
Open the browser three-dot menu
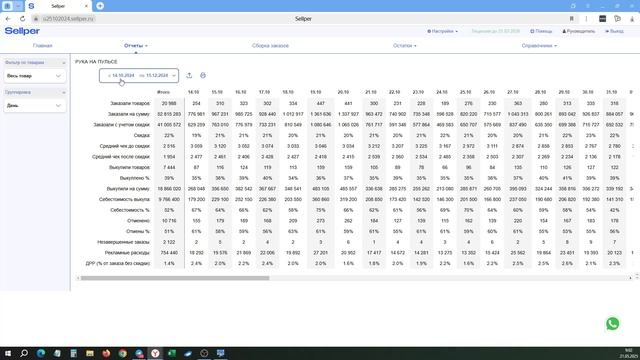(586, 19)
